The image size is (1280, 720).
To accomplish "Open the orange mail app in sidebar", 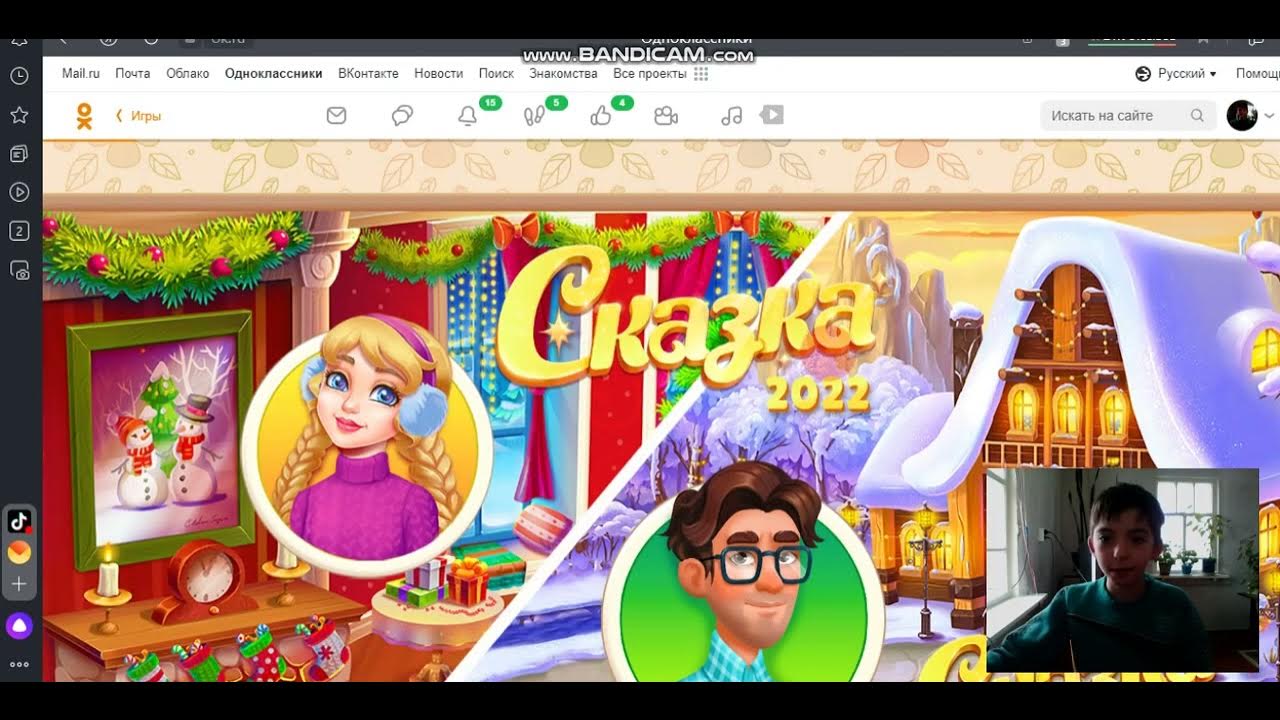I will [x=19, y=552].
